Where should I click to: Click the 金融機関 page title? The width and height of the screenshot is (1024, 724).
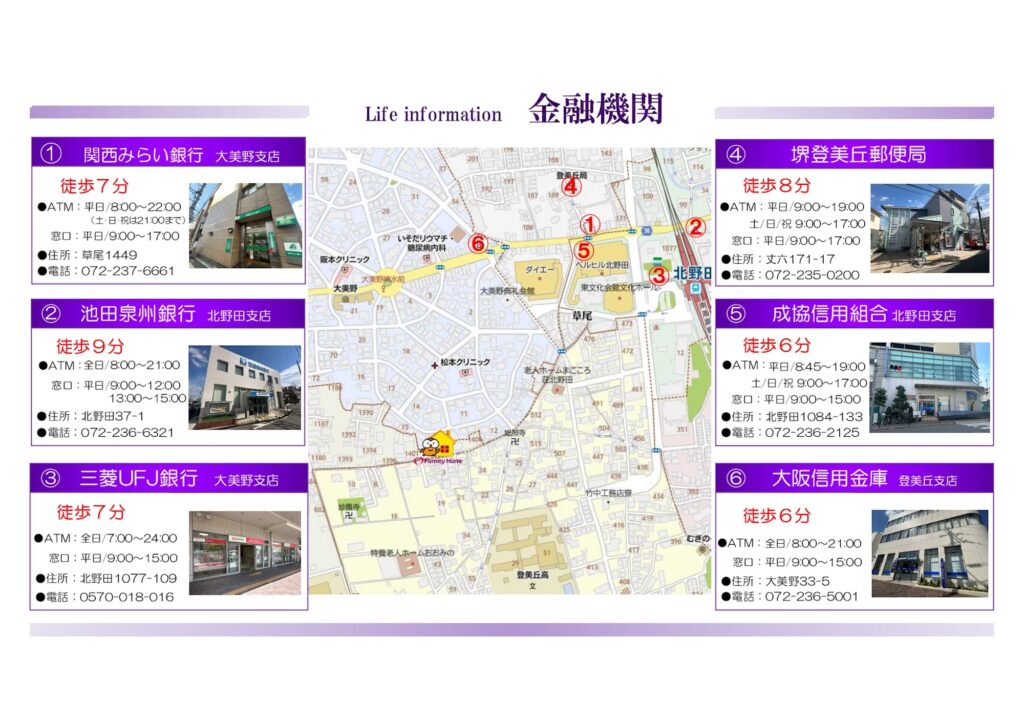click(596, 109)
